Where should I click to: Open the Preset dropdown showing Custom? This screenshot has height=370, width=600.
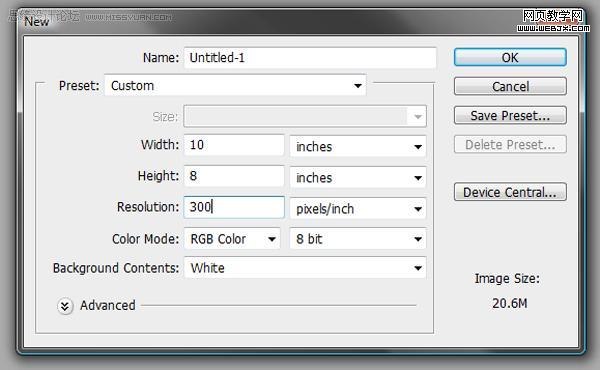[x=235, y=85]
